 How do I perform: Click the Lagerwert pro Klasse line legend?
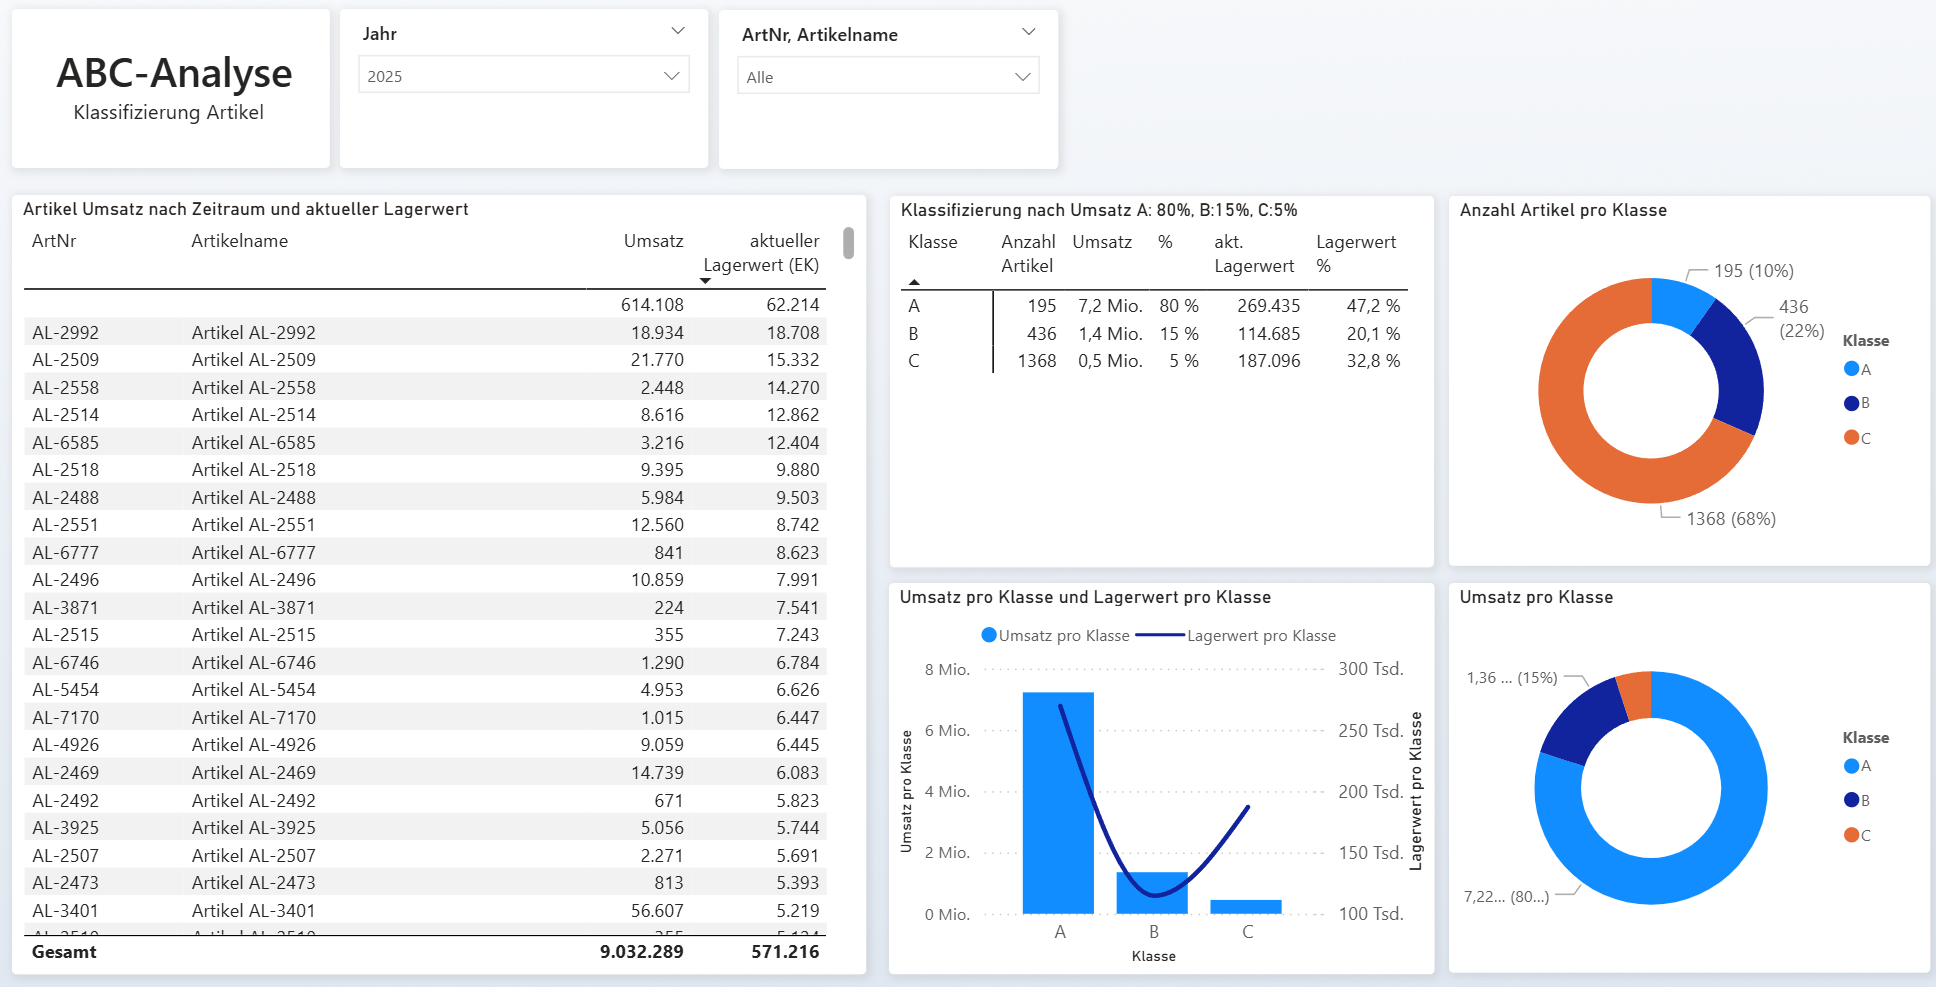1160,635
